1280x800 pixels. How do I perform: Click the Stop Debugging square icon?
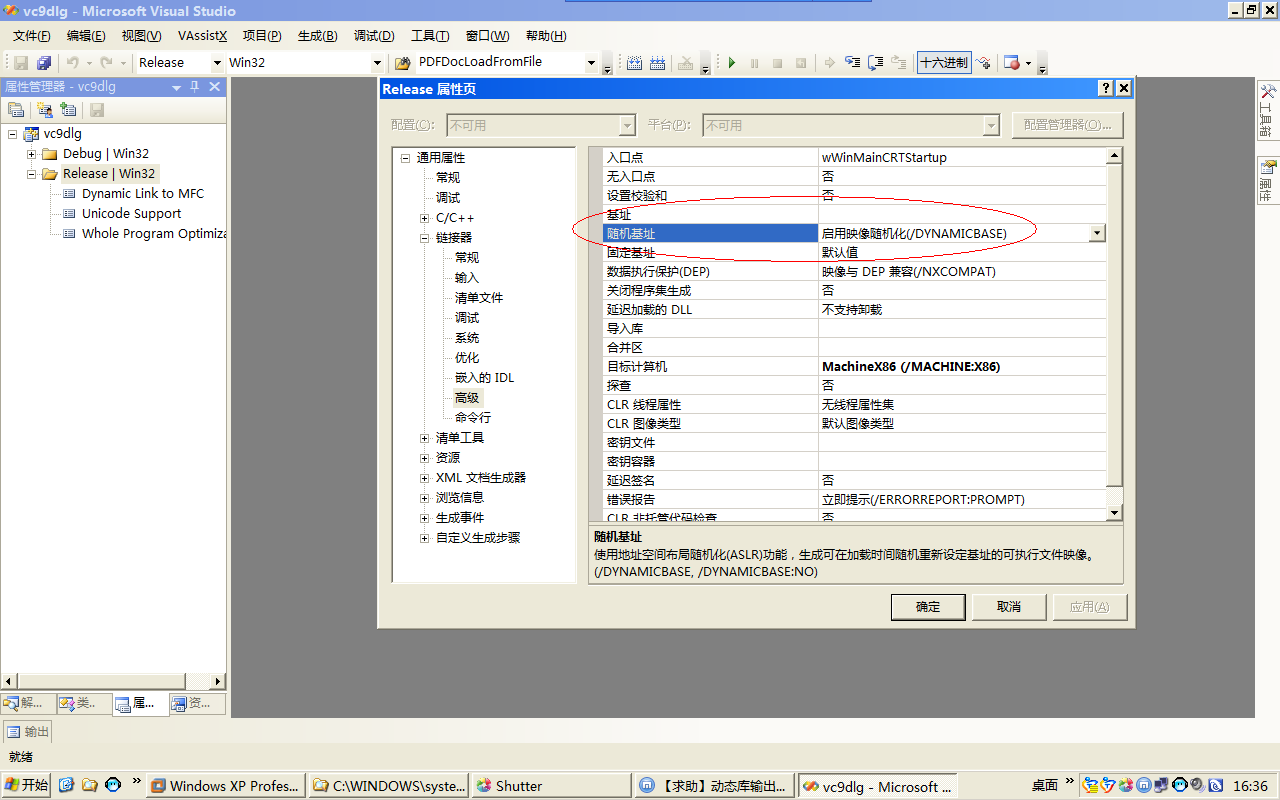coord(778,63)
